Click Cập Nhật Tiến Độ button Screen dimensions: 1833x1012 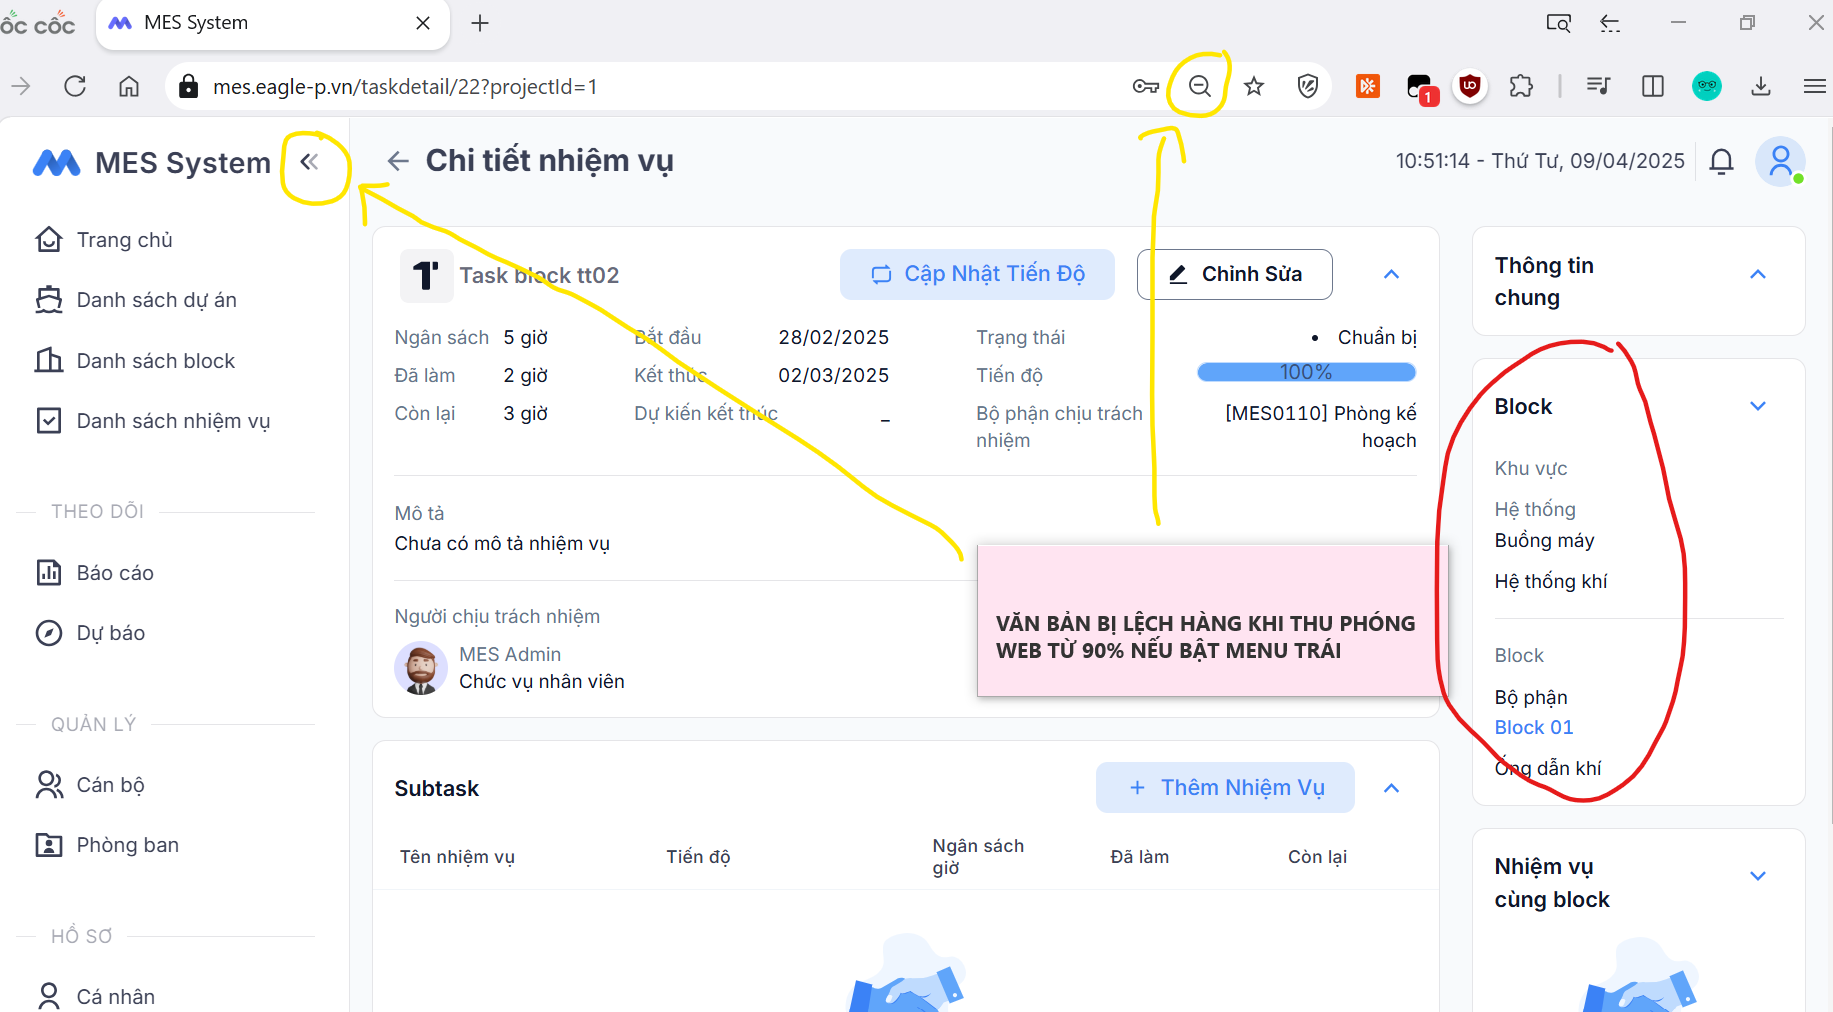[977, 274]
